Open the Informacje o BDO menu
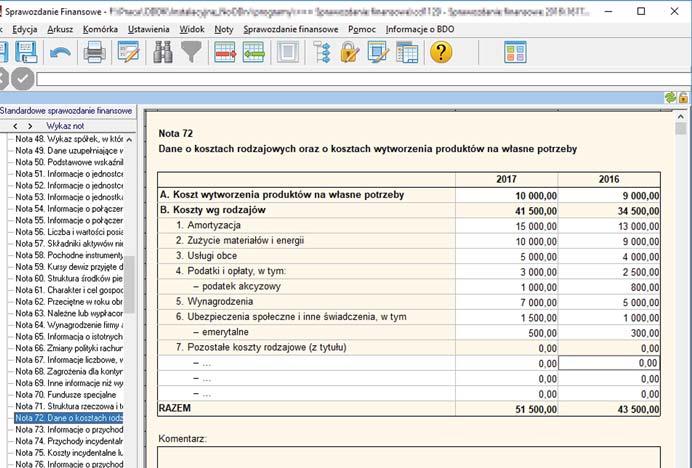692x468 pixels. tap(420, 29)
